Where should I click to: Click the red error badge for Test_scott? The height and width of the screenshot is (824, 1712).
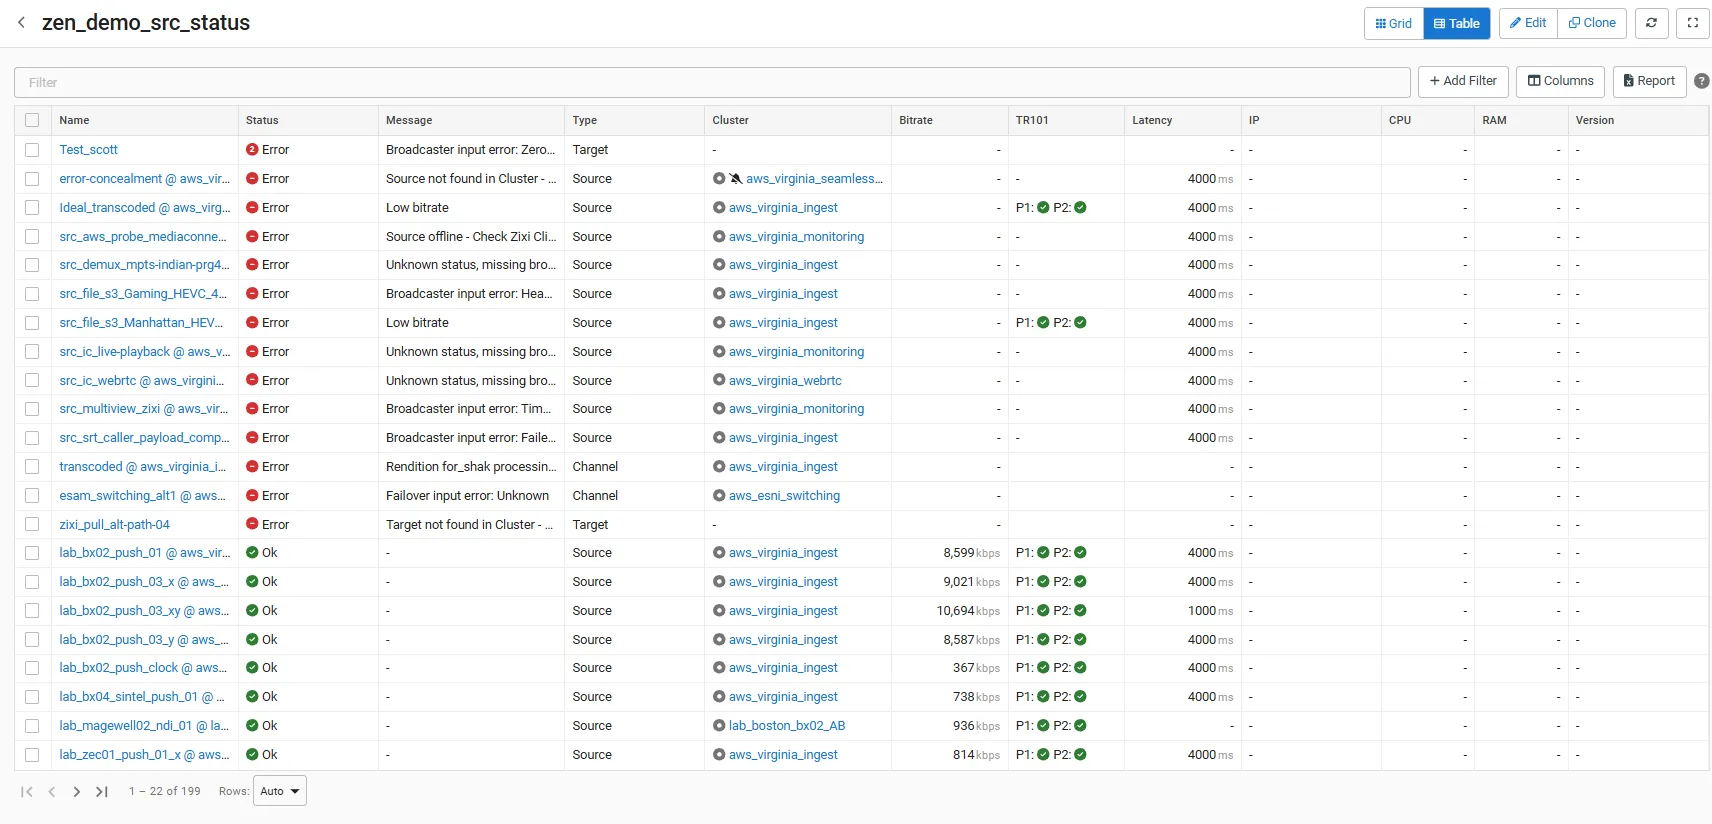point(252,150)
